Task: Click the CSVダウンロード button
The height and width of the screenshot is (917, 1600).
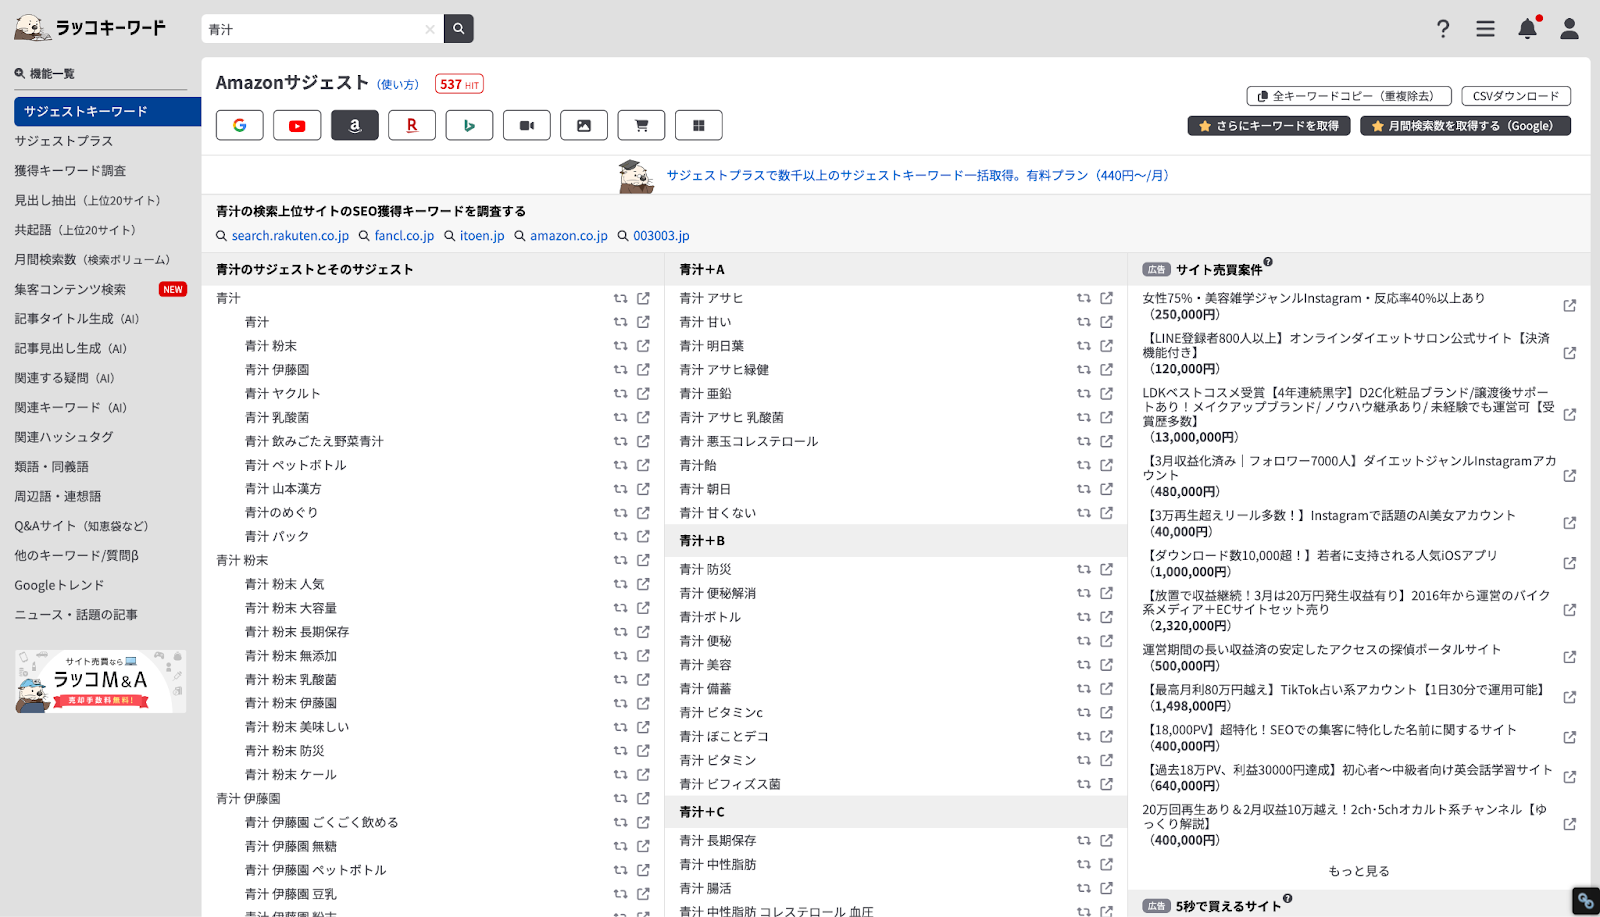Action: tap(1516, 96)
